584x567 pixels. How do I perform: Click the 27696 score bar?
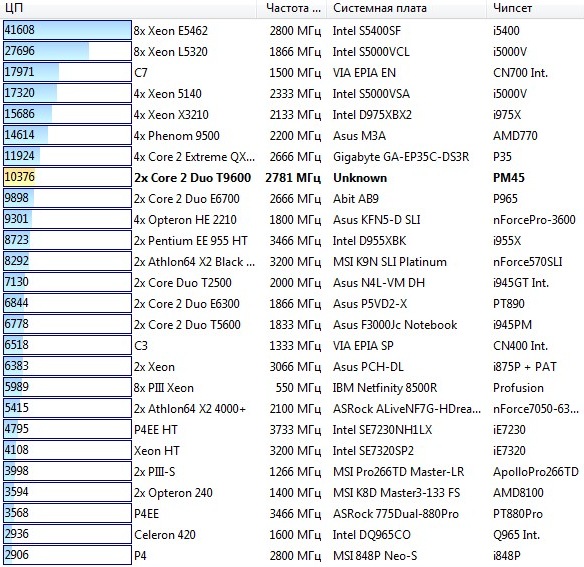click(x=67, y=51)
